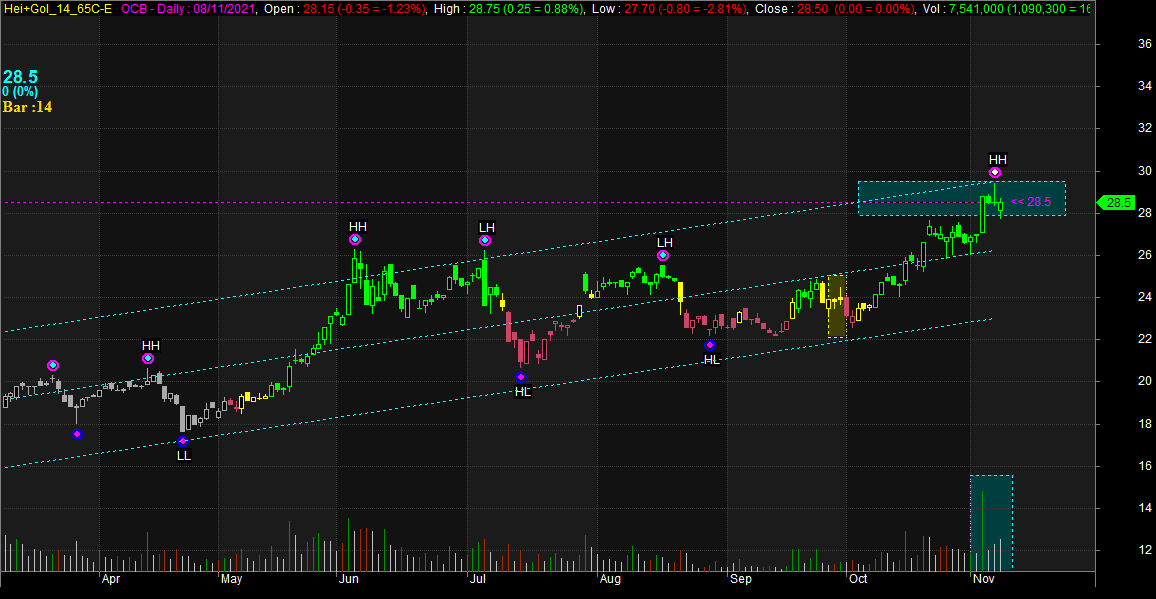1156x599 pixels.
Task: Click the green 28.5 price tag on axis
Action: point(1118,203)
